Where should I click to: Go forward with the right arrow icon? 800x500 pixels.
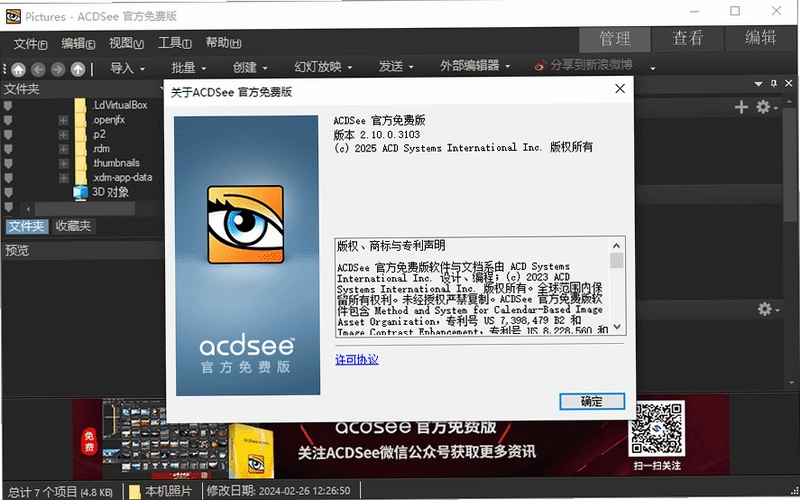[x=58, y=69]
